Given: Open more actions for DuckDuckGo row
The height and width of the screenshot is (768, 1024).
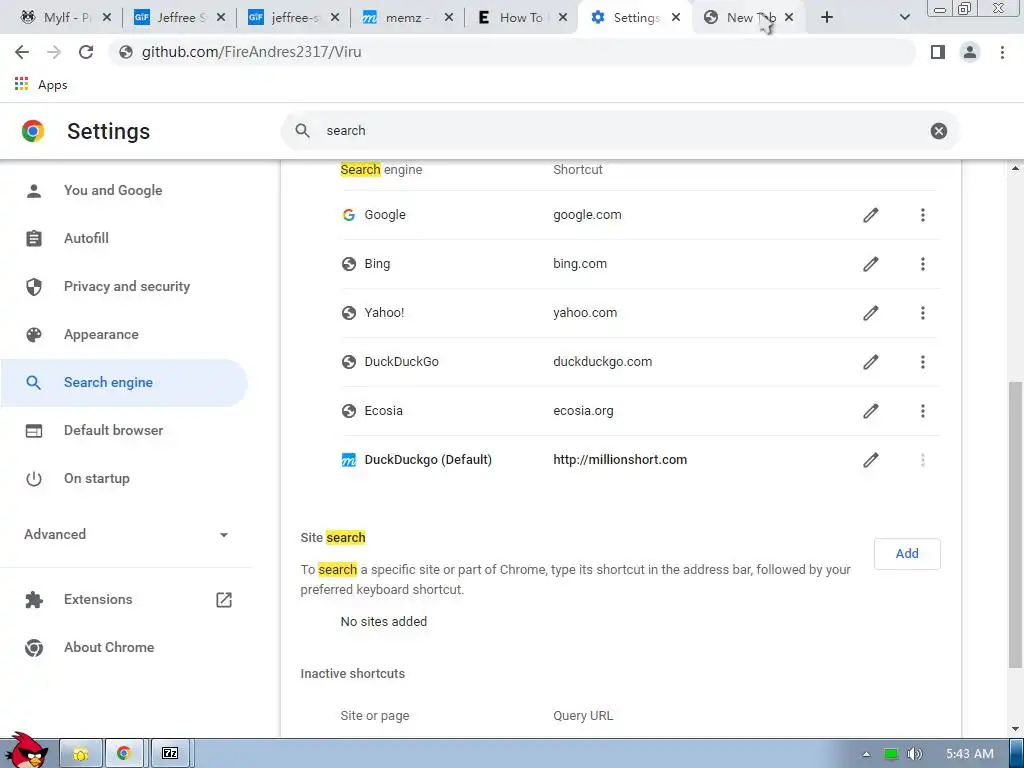Looking at the screenshot, I should (x=923, y=362).
